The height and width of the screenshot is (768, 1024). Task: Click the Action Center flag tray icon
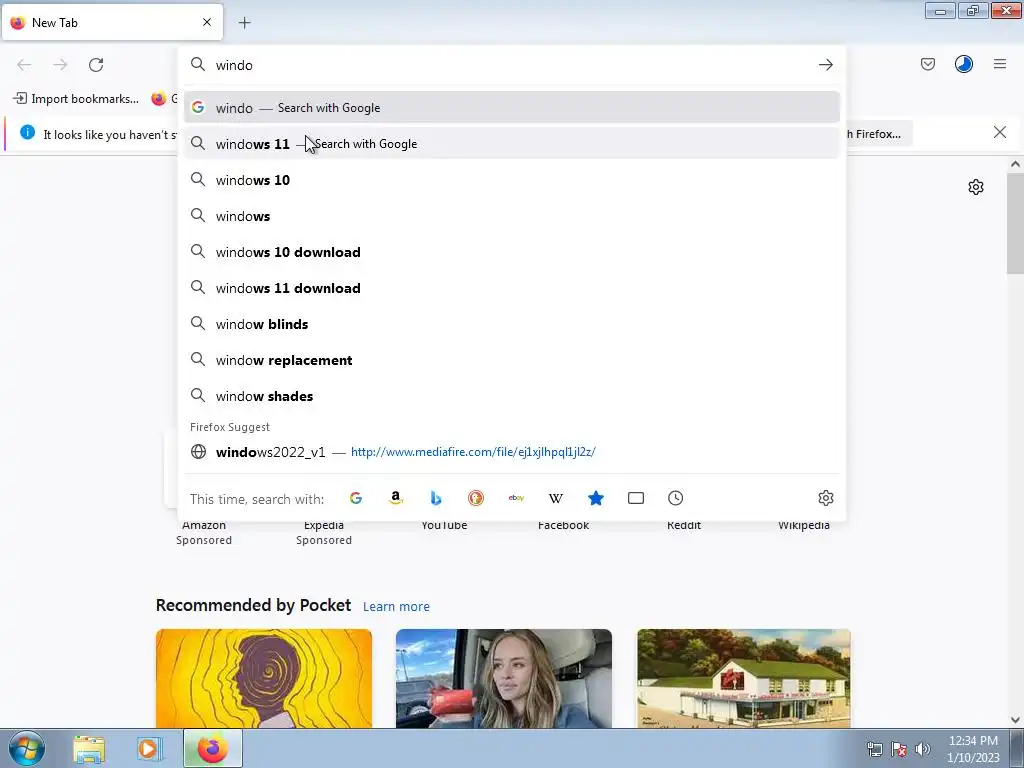click(x=899, y=749)
